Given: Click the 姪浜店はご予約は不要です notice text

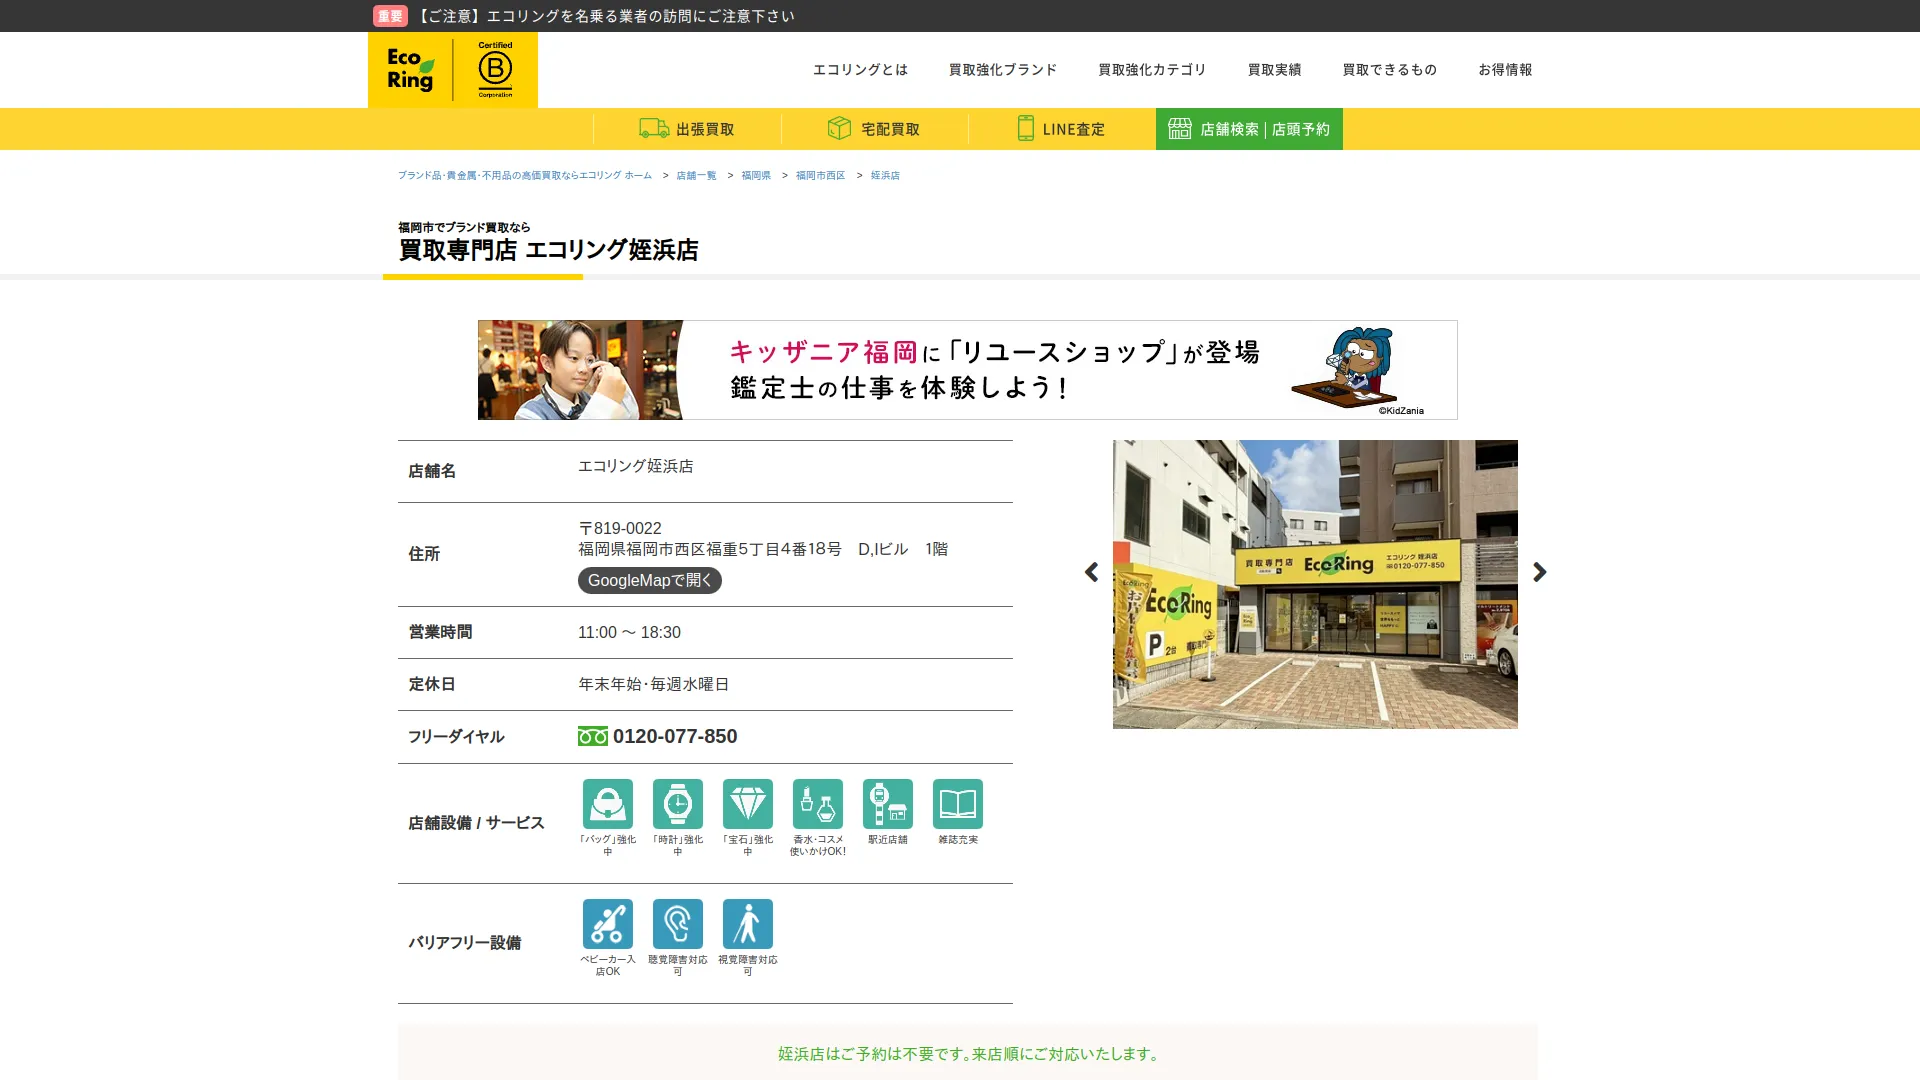Looking at the screenshot, I should [967, 1054].
